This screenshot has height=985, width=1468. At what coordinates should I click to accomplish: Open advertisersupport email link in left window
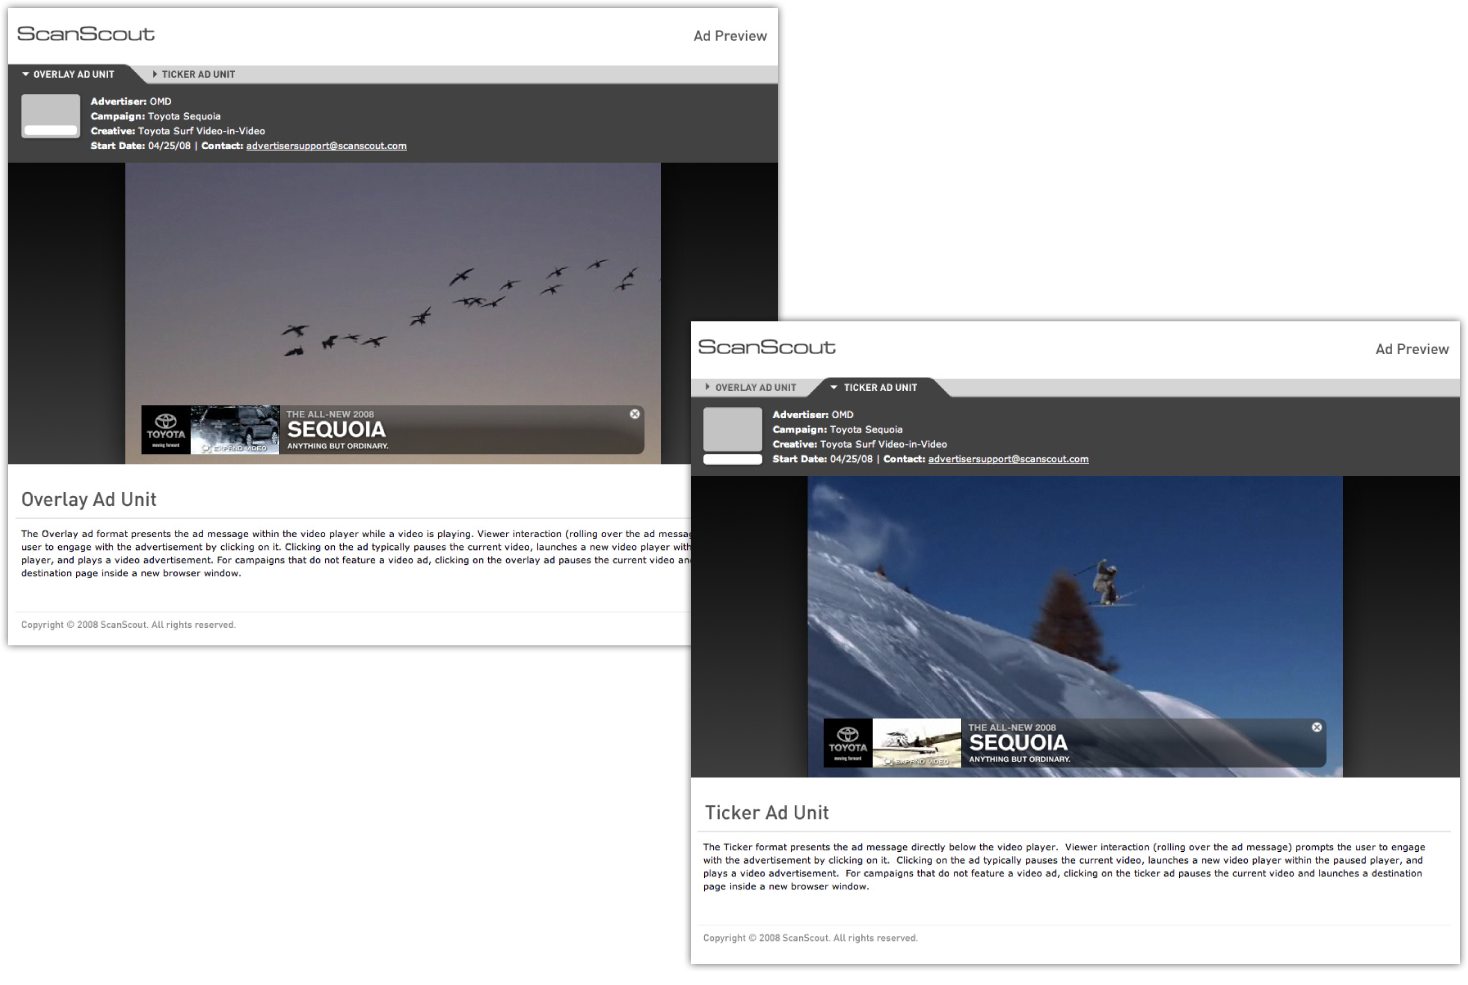click(x=326, y=146)
